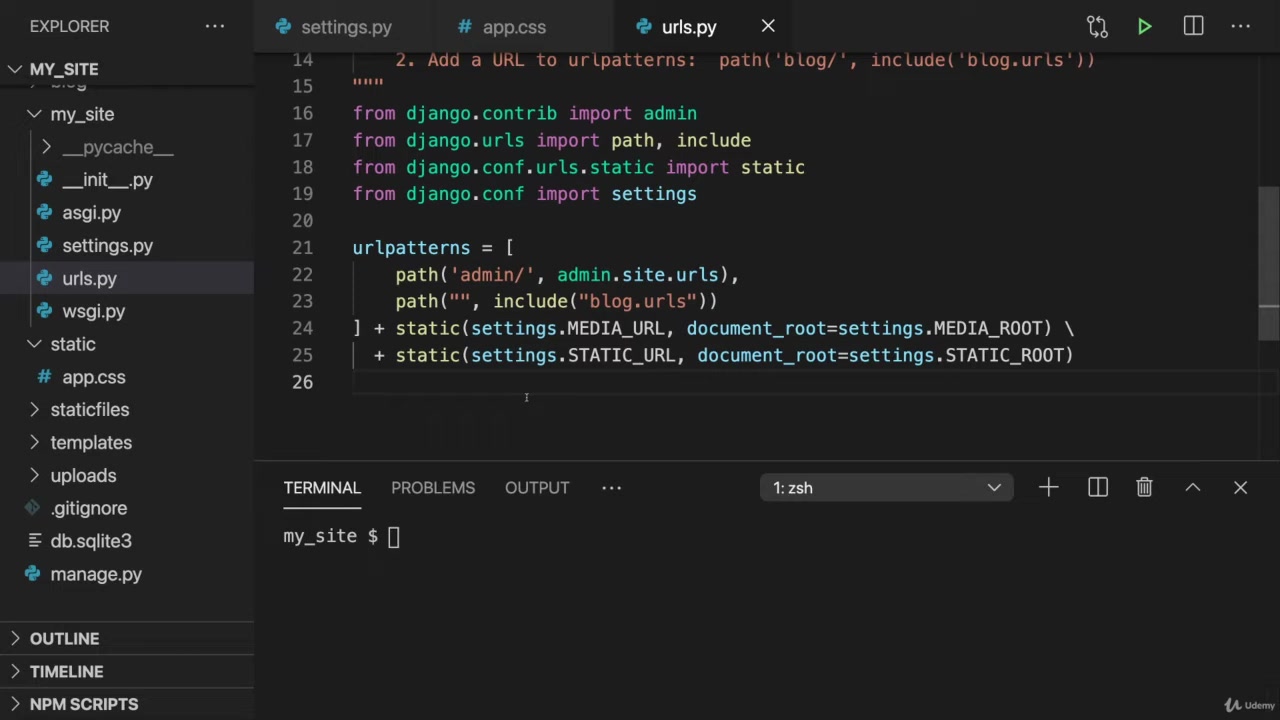Expand the NPM SCRIPTS section
Screen dimensions: 1280x720
(84, 704)
